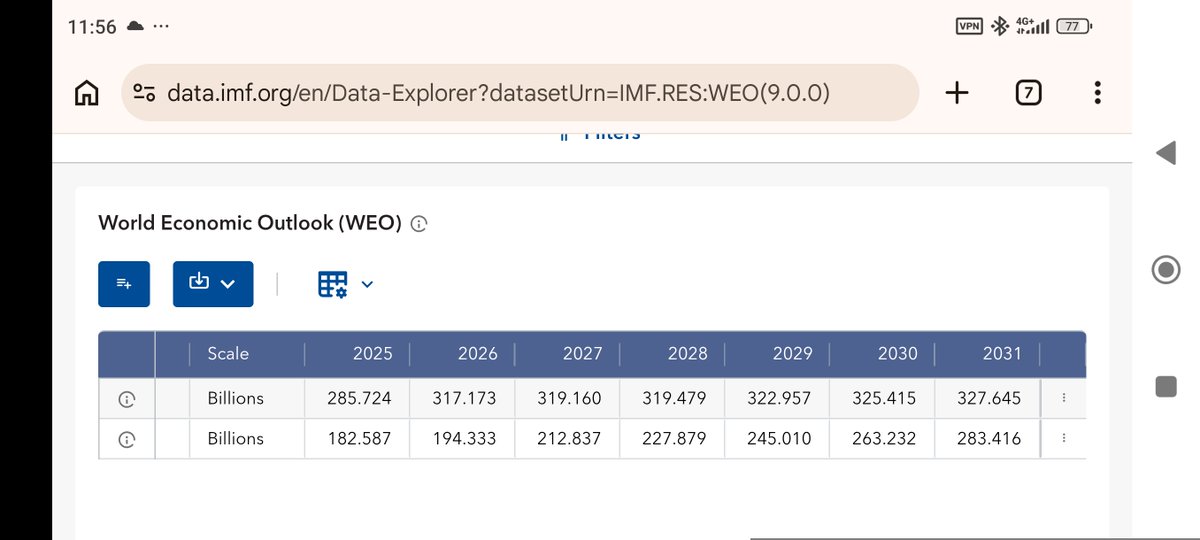Screen dimensions: 1200x540
Task: Select cell value 285.724
Action: (x=359, y=398)
